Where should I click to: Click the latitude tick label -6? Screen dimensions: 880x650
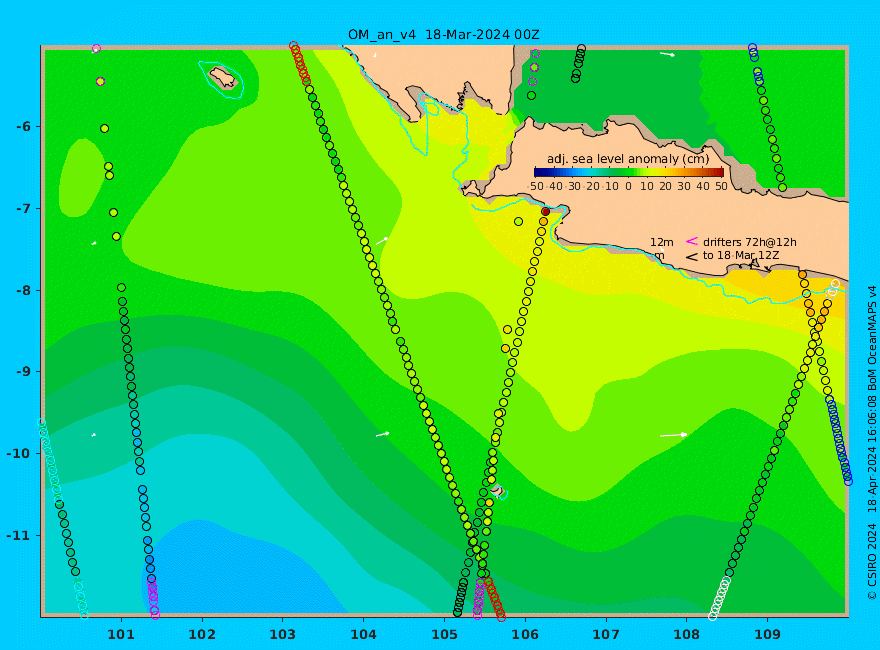(23, 127)
